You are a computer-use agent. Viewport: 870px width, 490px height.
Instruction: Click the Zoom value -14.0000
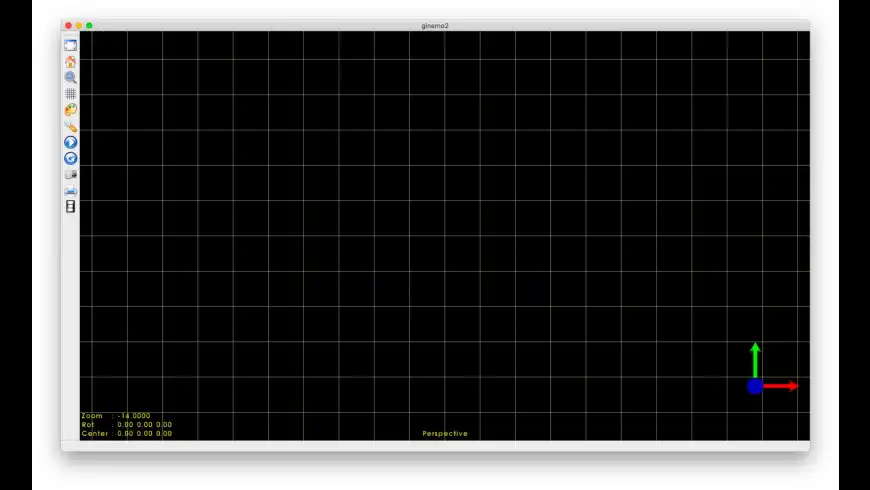(134, 416)
